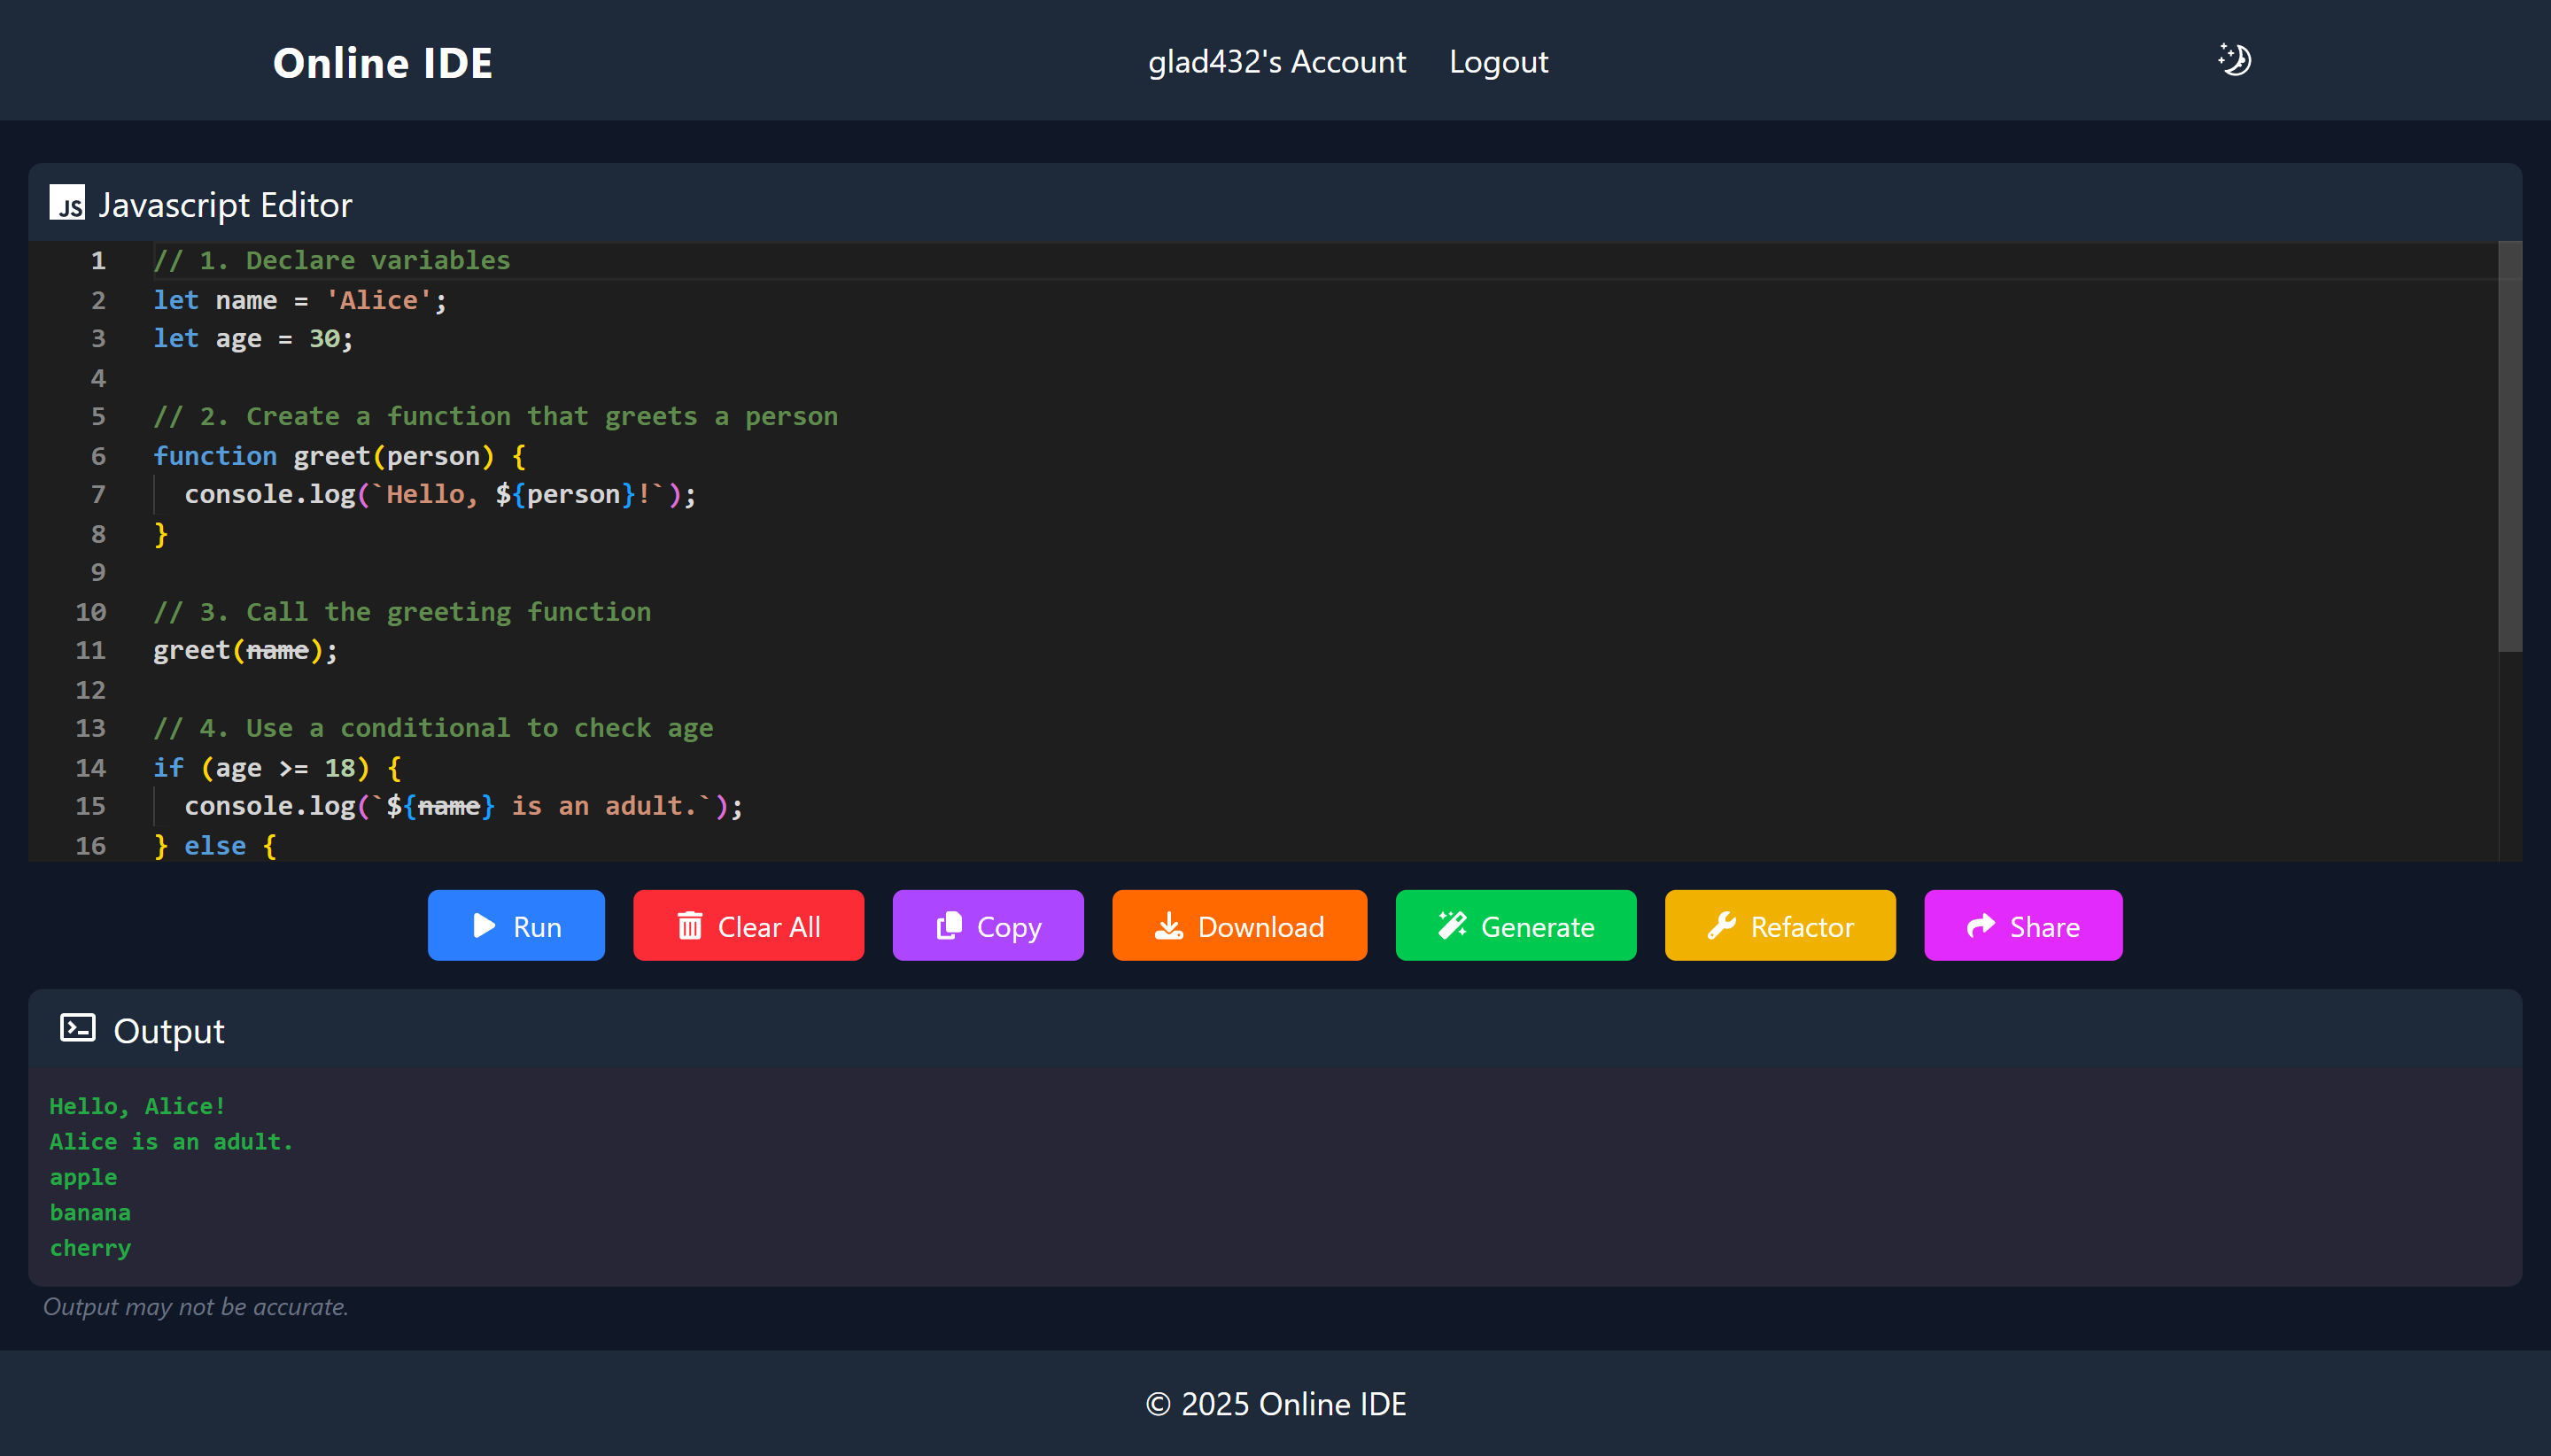Click the 'Output' panel heading

tap(169, 1031)
